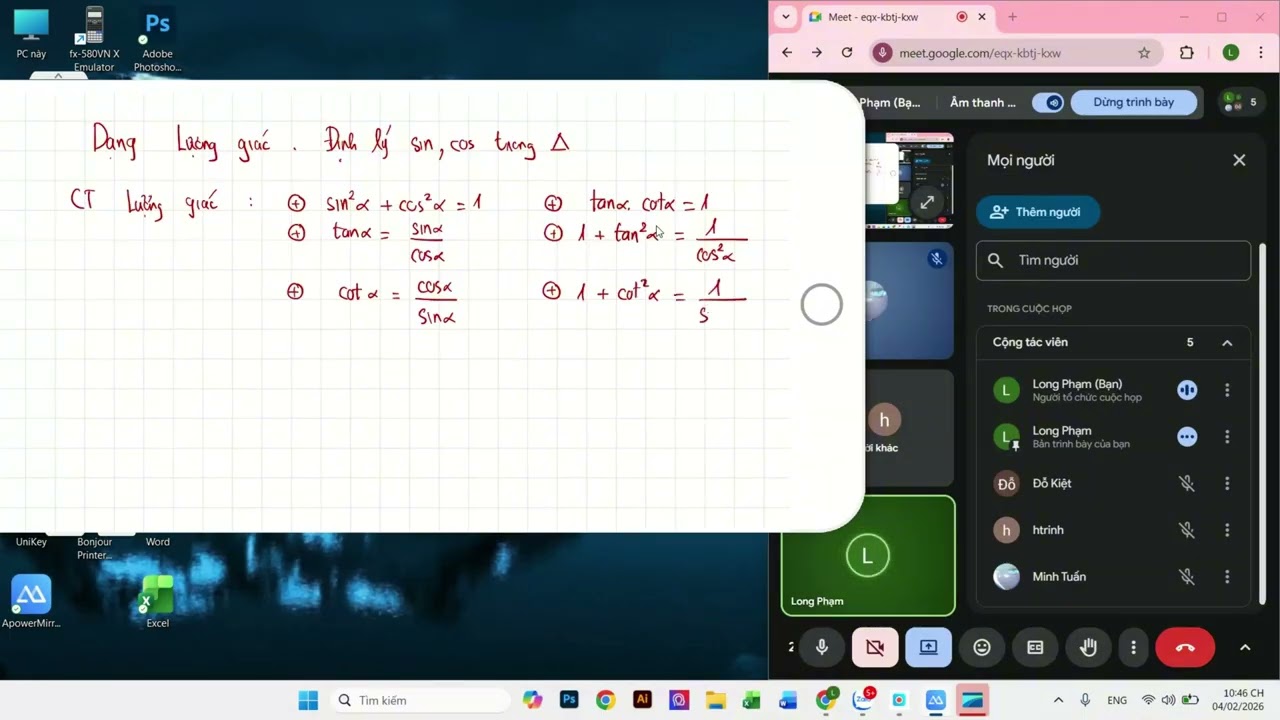
Task: Click Minh Tuấn's muted mic icon
Action: 1187,577
